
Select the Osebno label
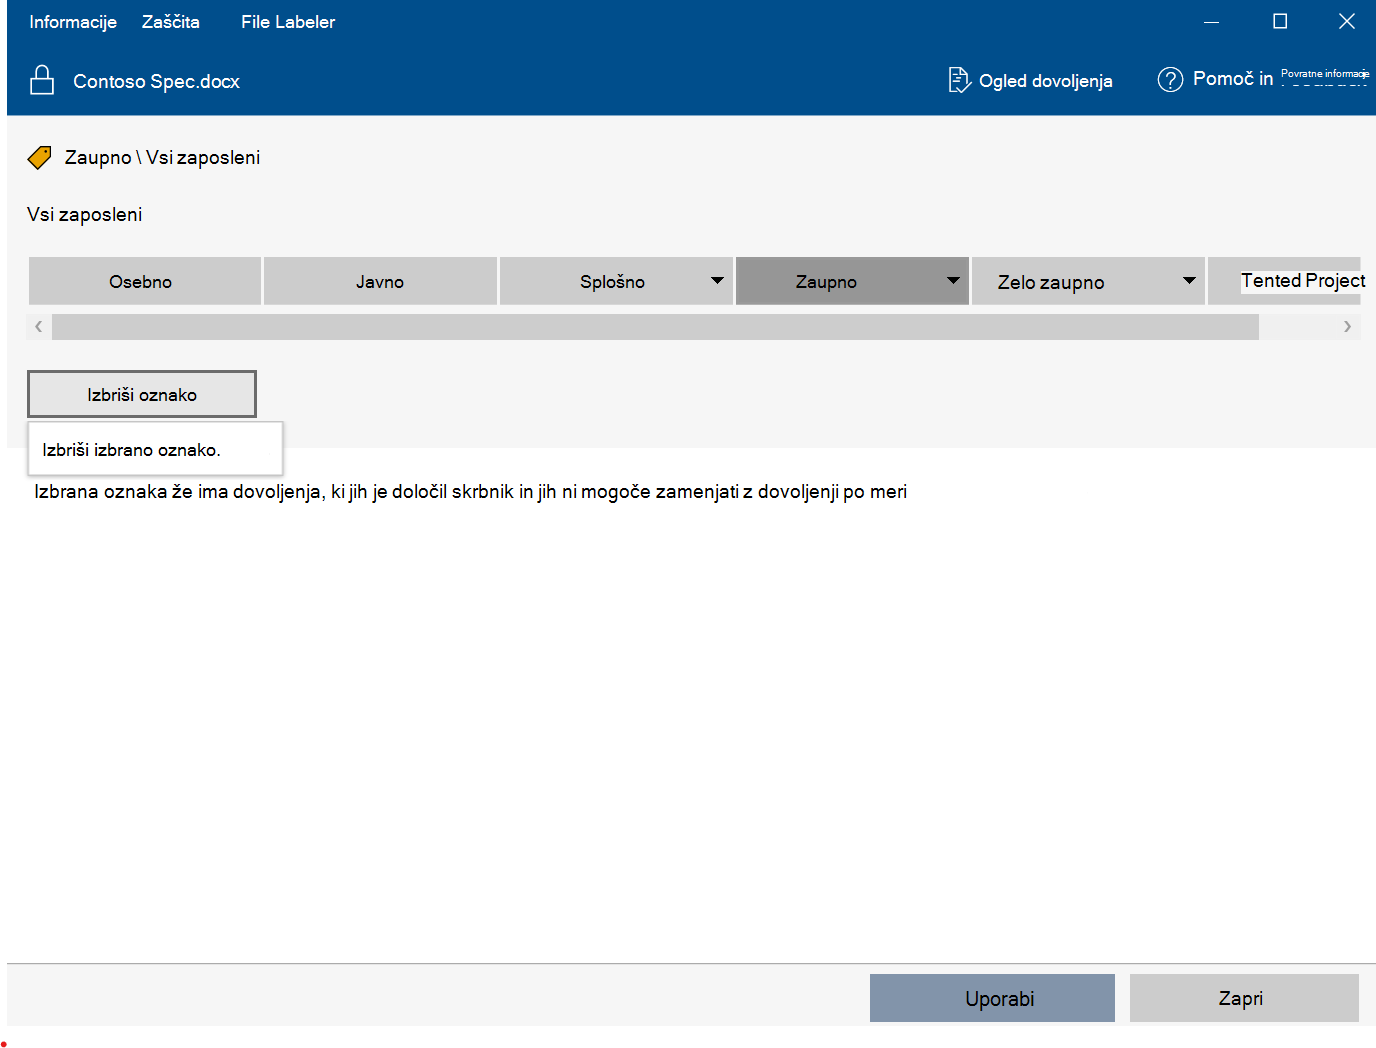(x=145, y=281)
